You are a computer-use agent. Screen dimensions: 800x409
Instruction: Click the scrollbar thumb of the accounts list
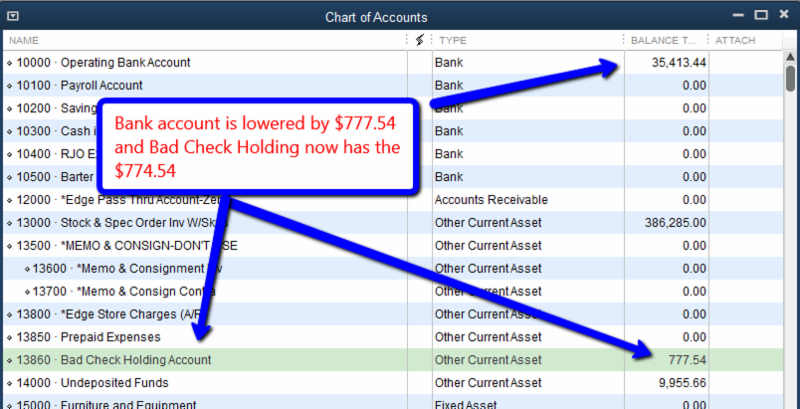(x=790, y=80)
